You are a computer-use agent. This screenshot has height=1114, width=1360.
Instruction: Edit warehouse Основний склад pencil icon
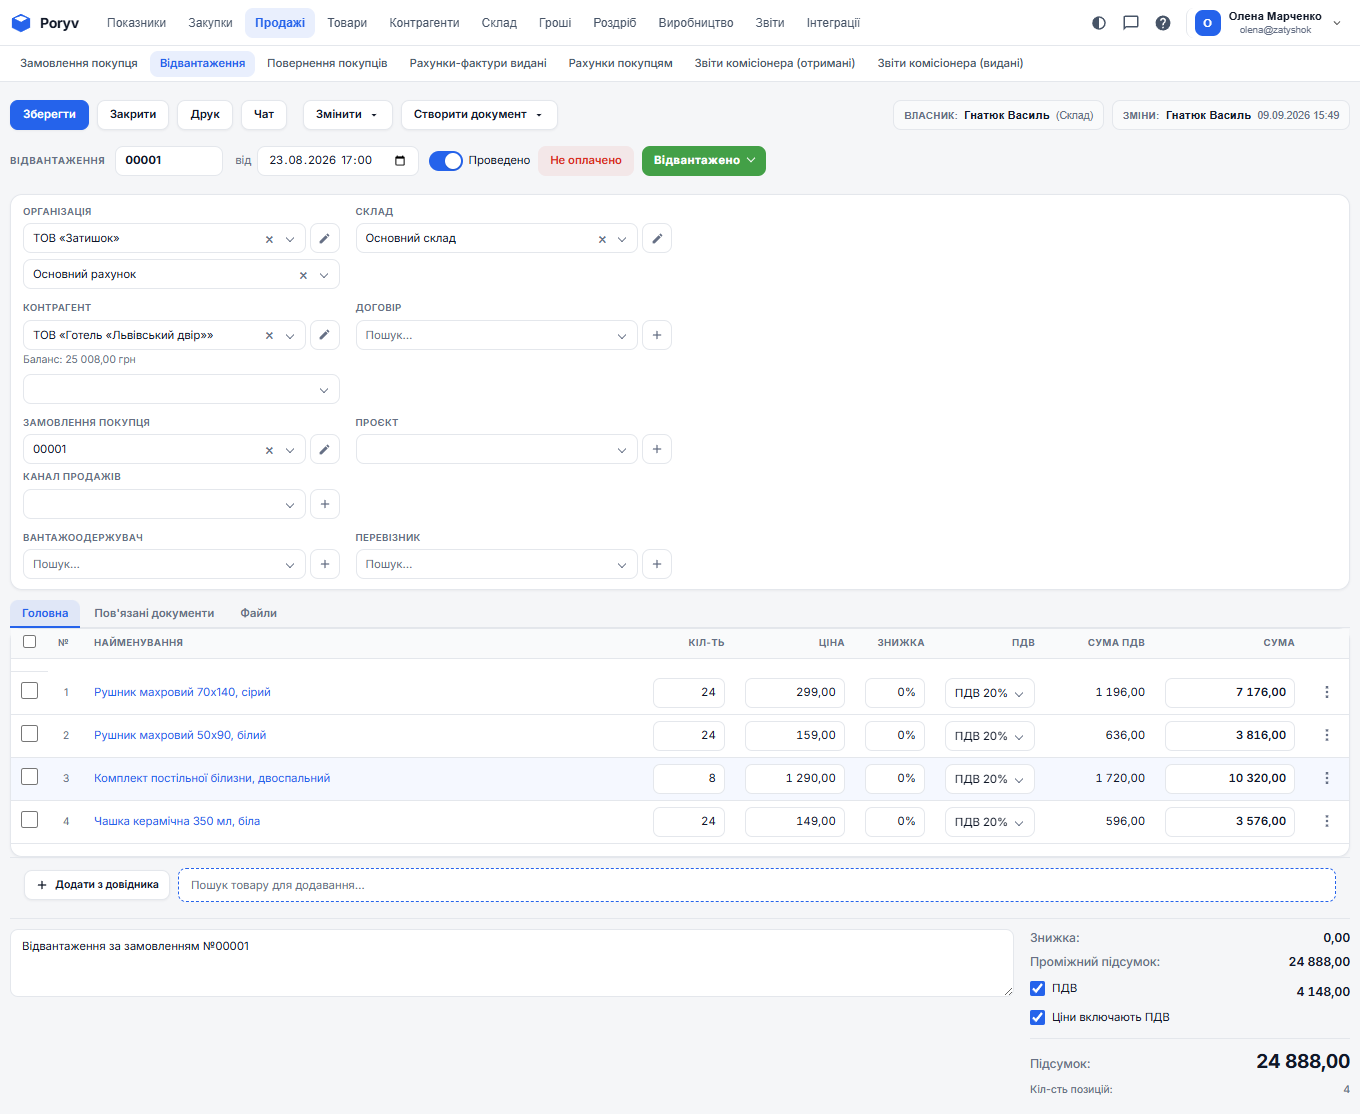[x=657, y=239]
